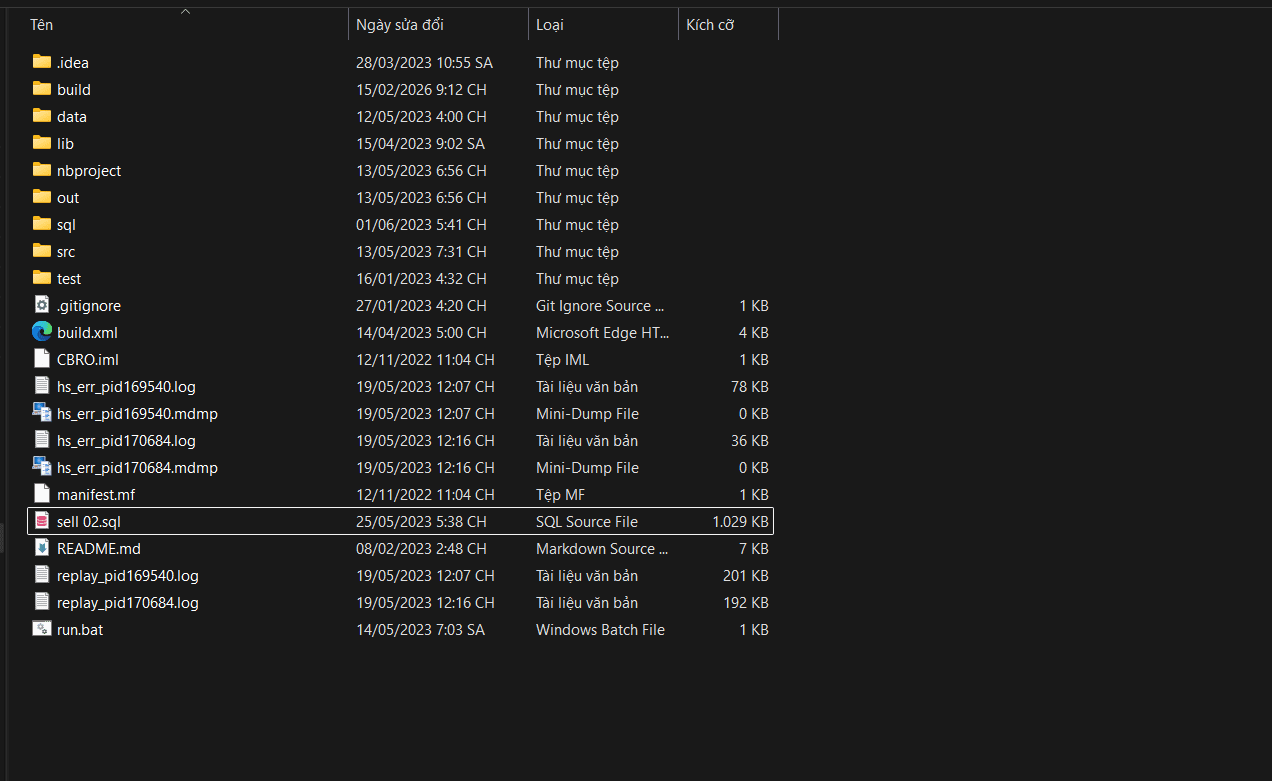The image size is (1272, 781).
Task: Select the Git Ignore Source type cell
Action: [600, 305]
